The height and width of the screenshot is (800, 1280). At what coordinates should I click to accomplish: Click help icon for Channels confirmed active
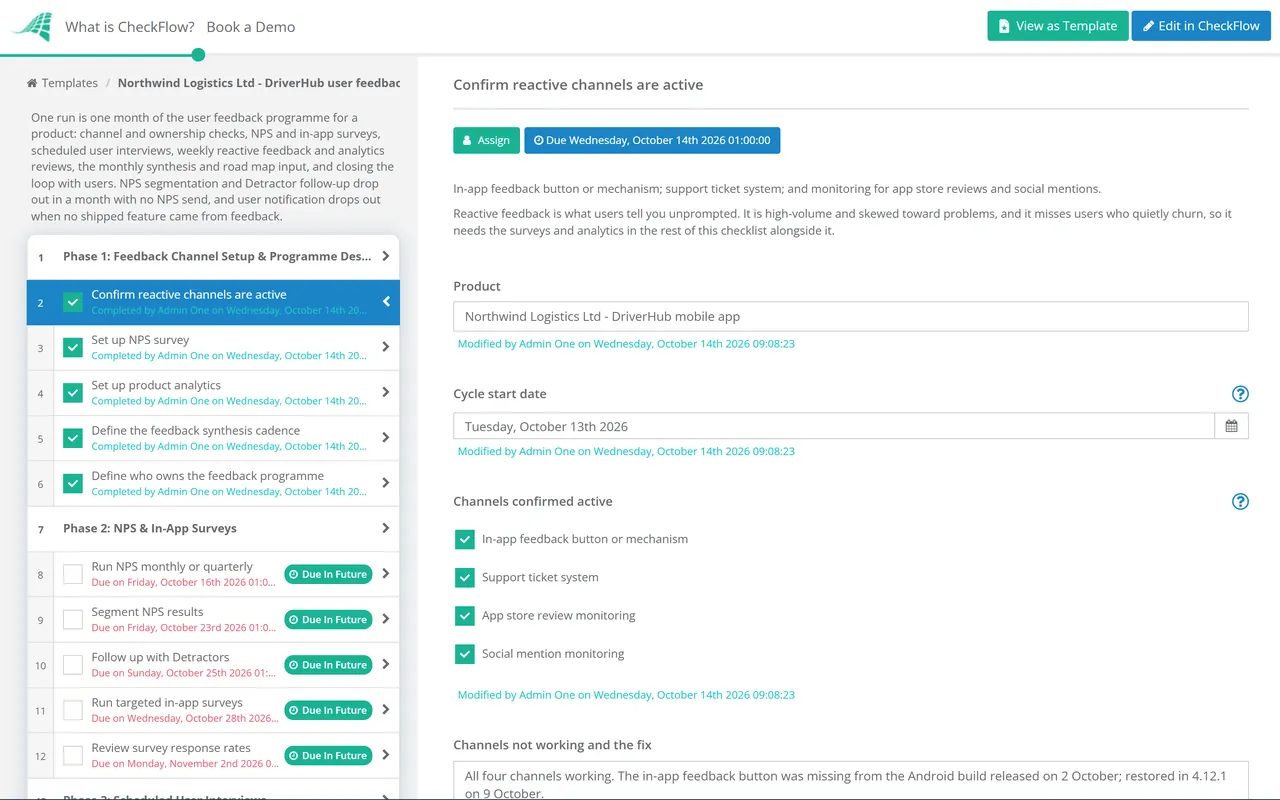(1240, 502)
